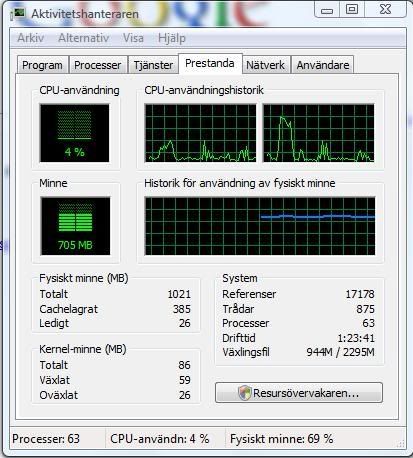Click the physical memory history graph
Screen dimensions: 413x458
tap(260, 226)
